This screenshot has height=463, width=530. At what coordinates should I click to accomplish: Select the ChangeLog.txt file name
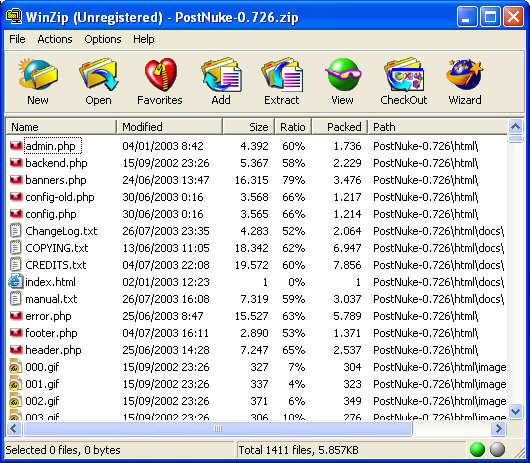click(61, 231)
